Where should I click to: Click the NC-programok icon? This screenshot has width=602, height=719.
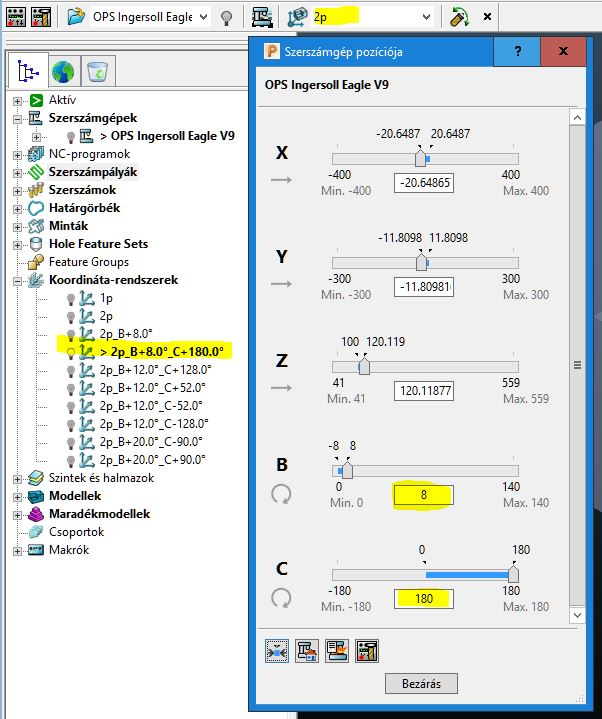tap(36, 155)
